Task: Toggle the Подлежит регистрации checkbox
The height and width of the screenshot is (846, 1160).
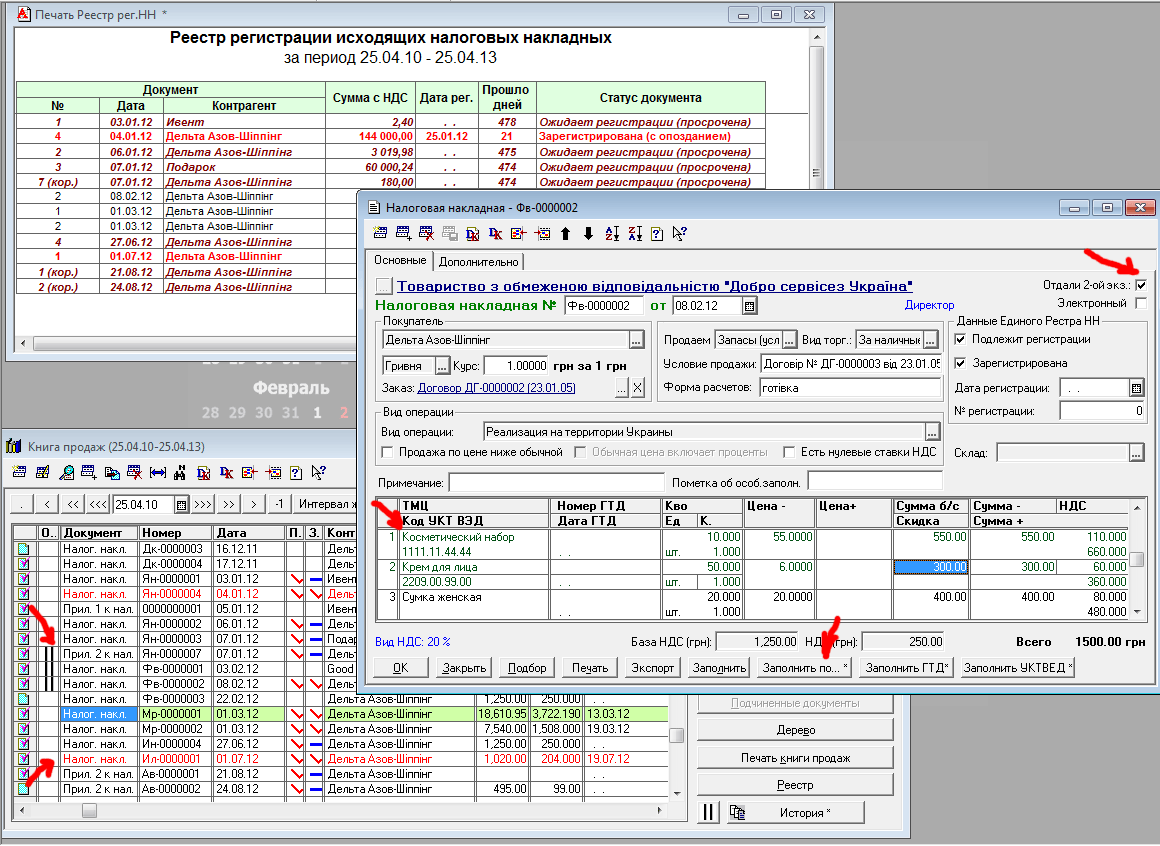Action: (960, 339)
